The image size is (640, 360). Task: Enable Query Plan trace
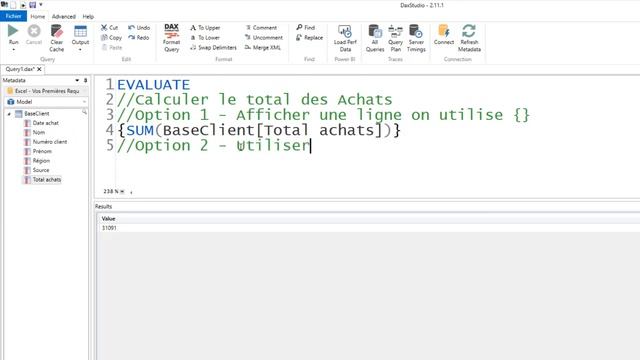click(395, 38)
